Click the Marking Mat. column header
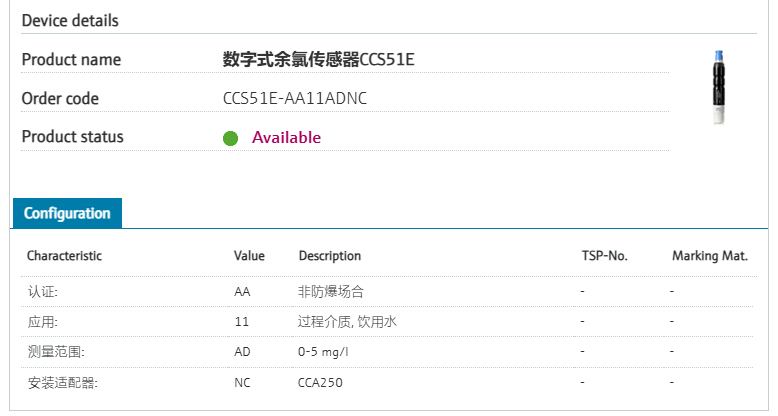Screen dimensions: 778x416 710,256
